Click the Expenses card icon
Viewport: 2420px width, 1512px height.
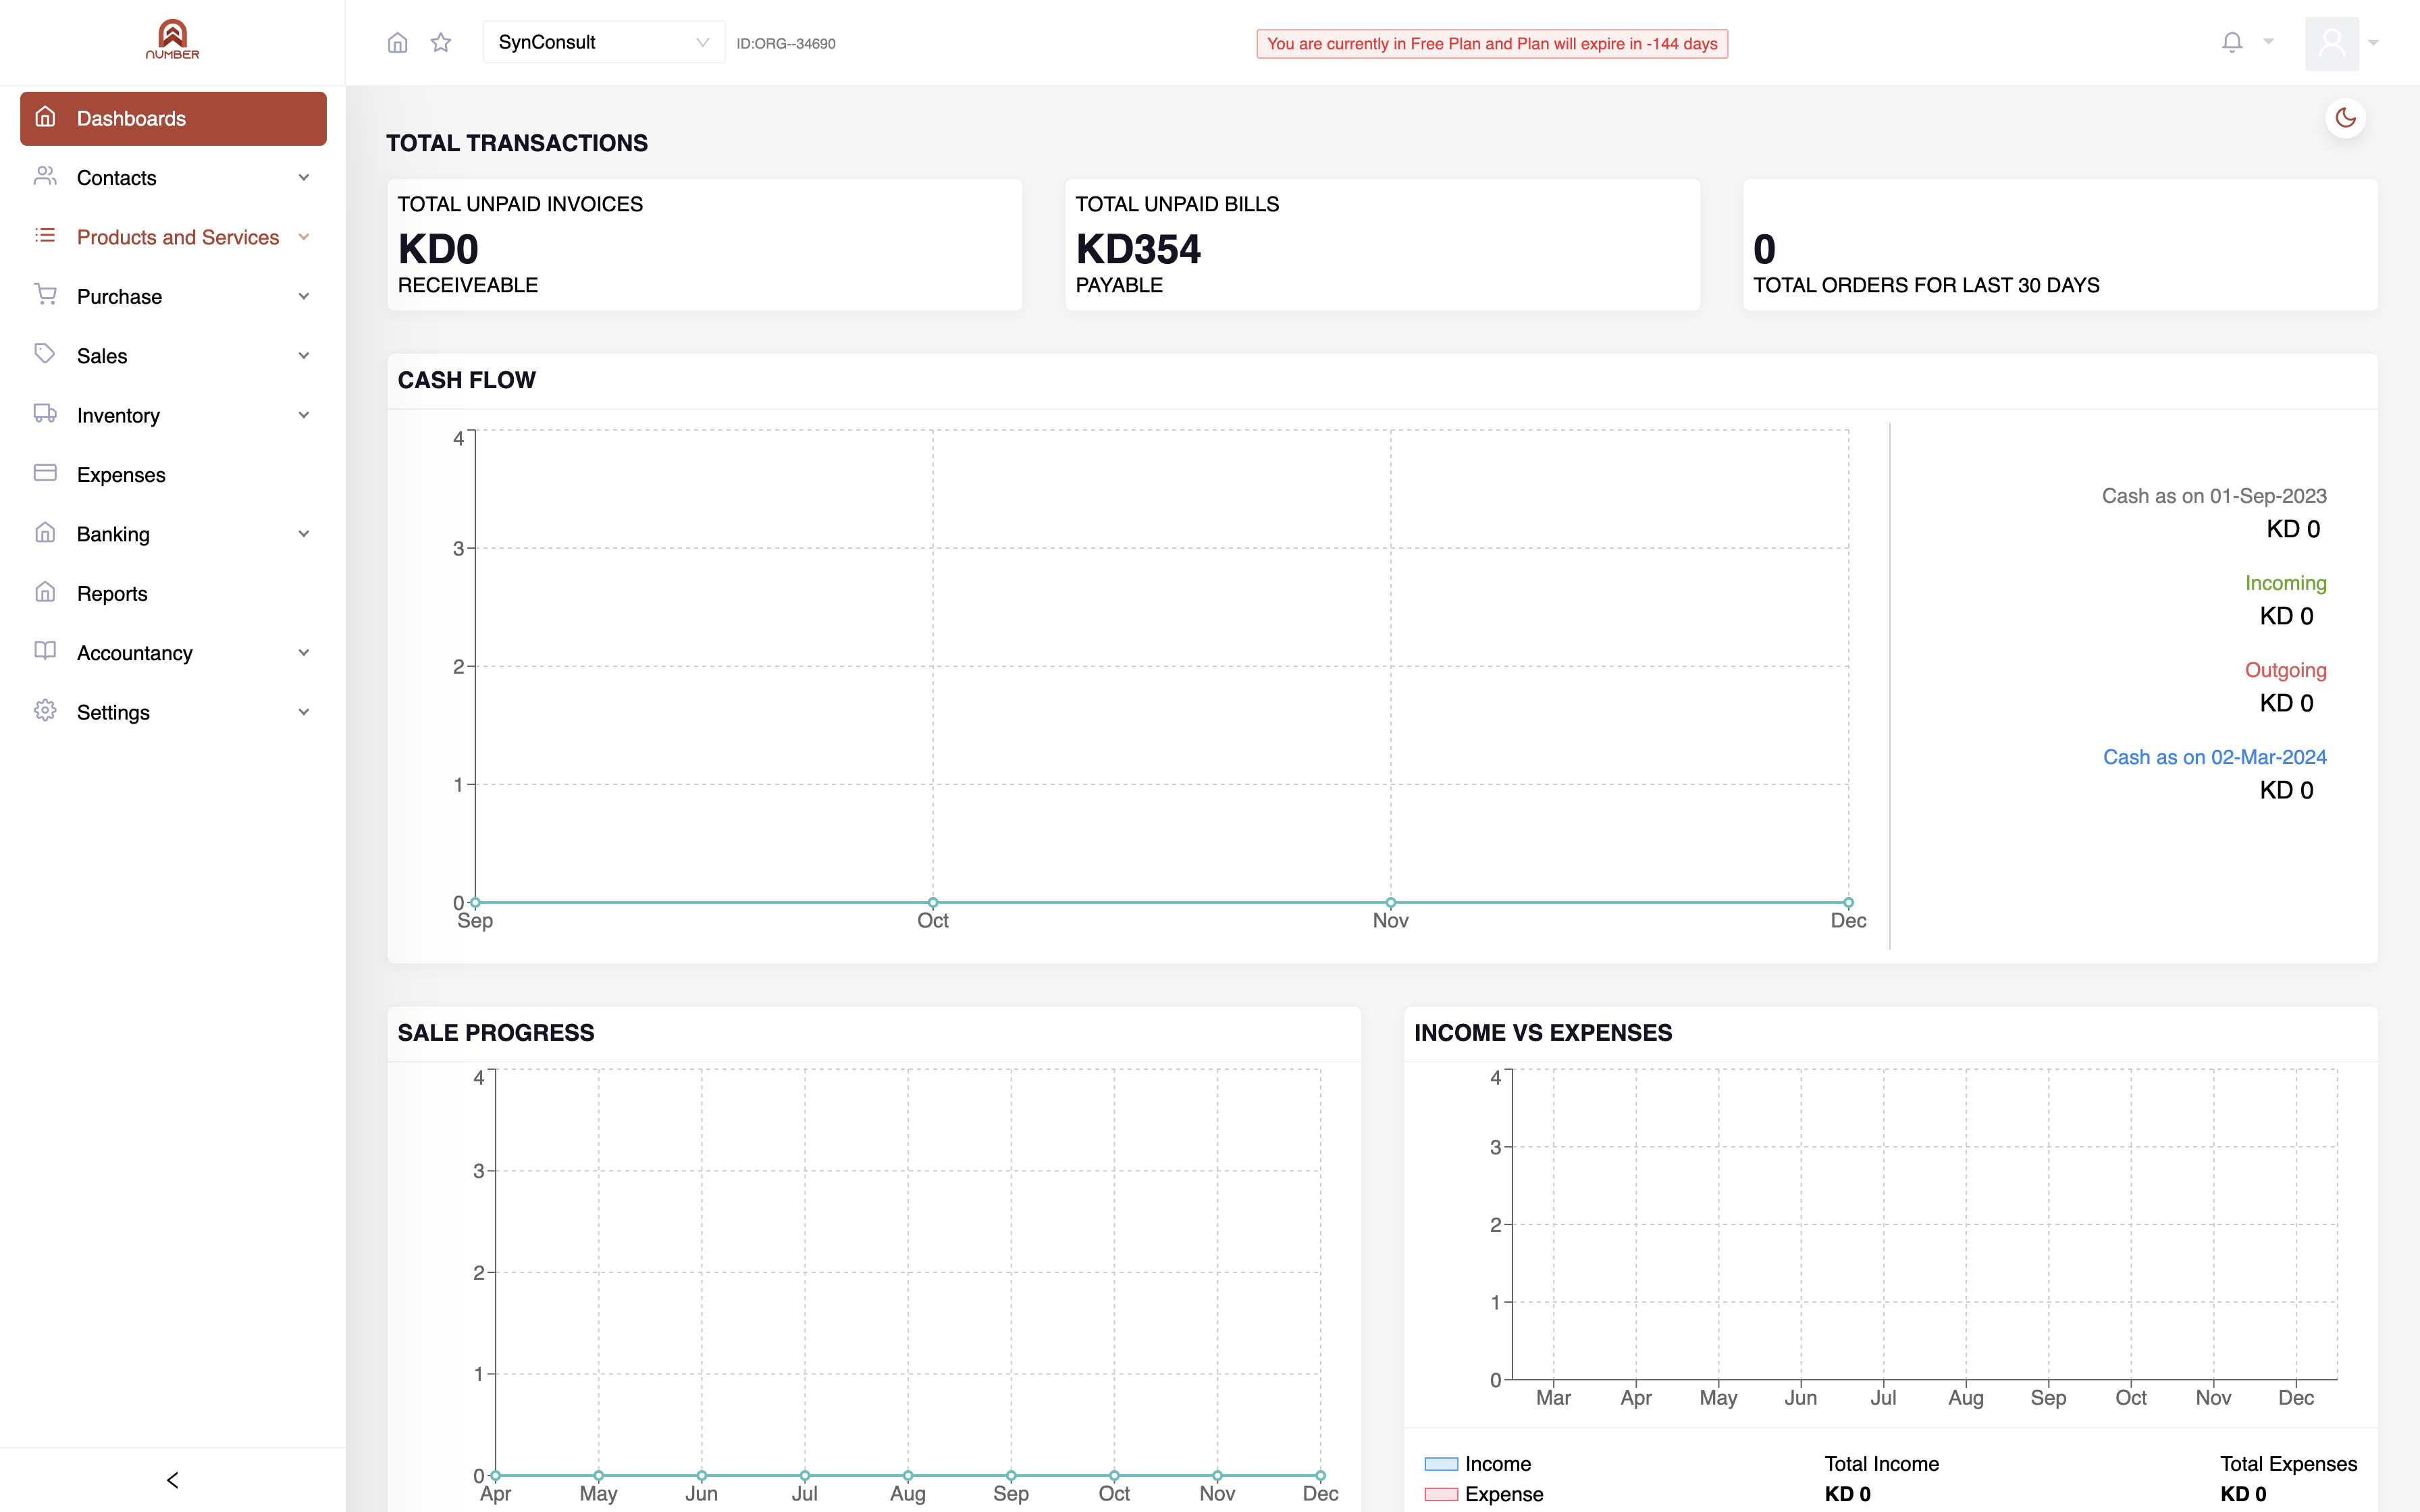(x=45, y=472)
